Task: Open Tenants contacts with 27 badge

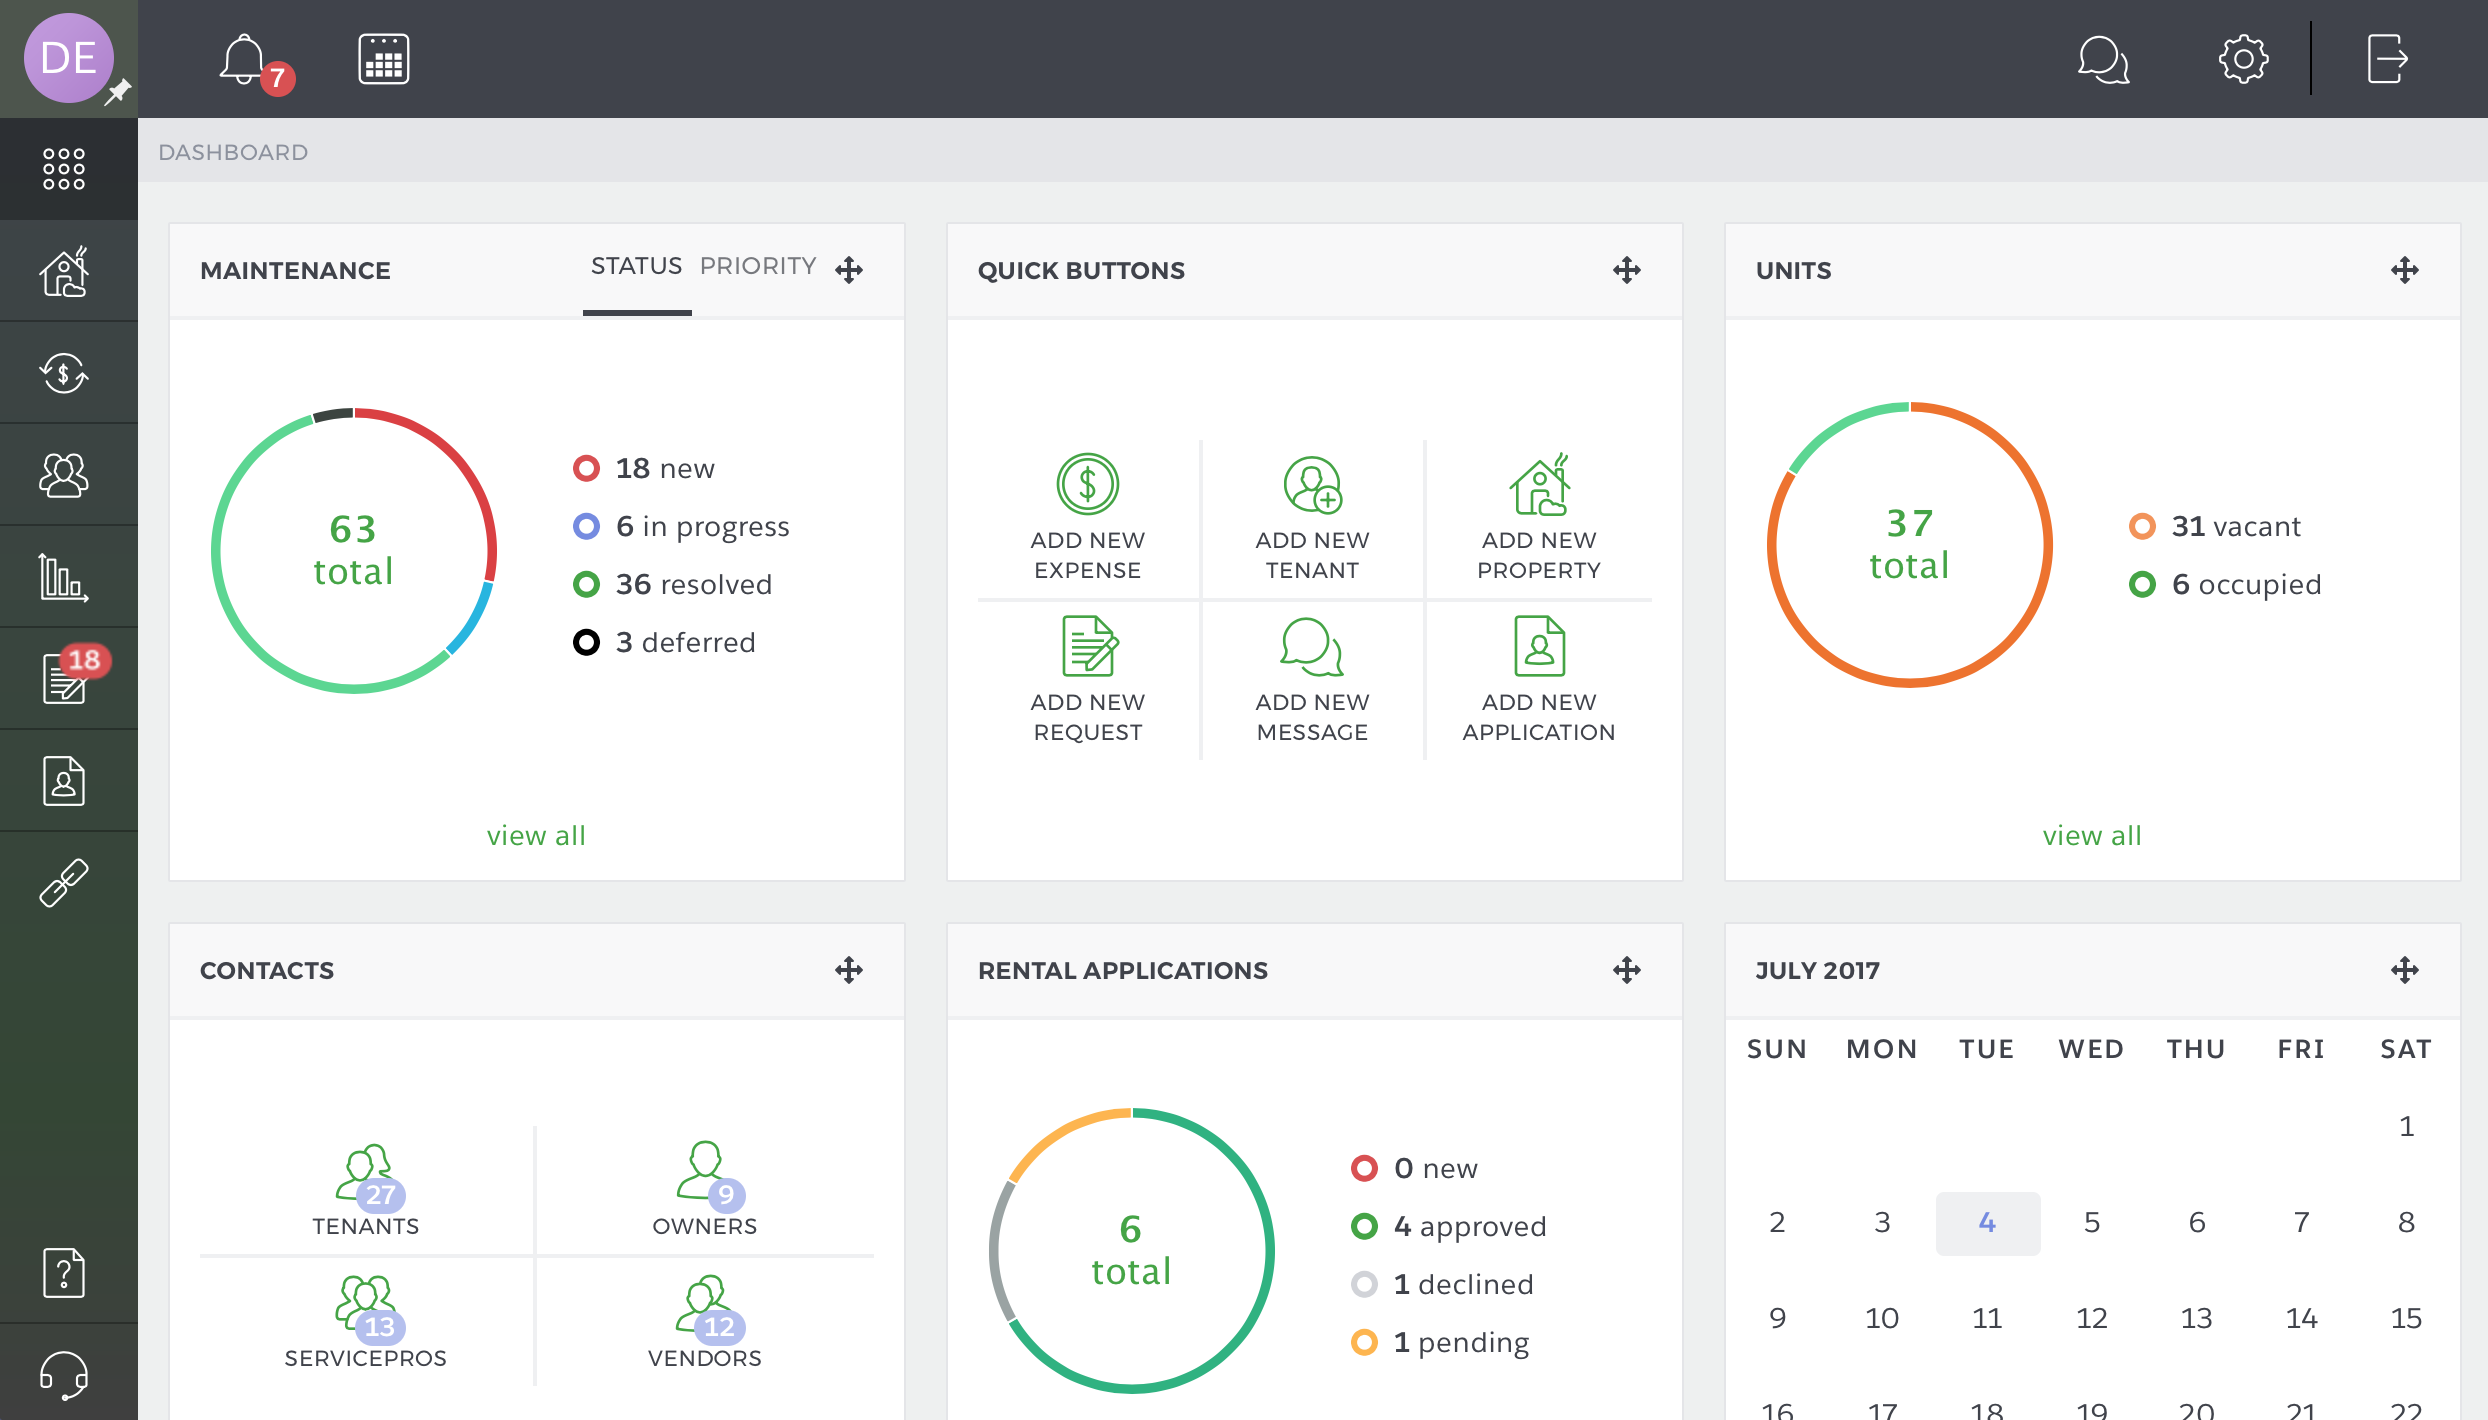Action: pos(366,1190)
